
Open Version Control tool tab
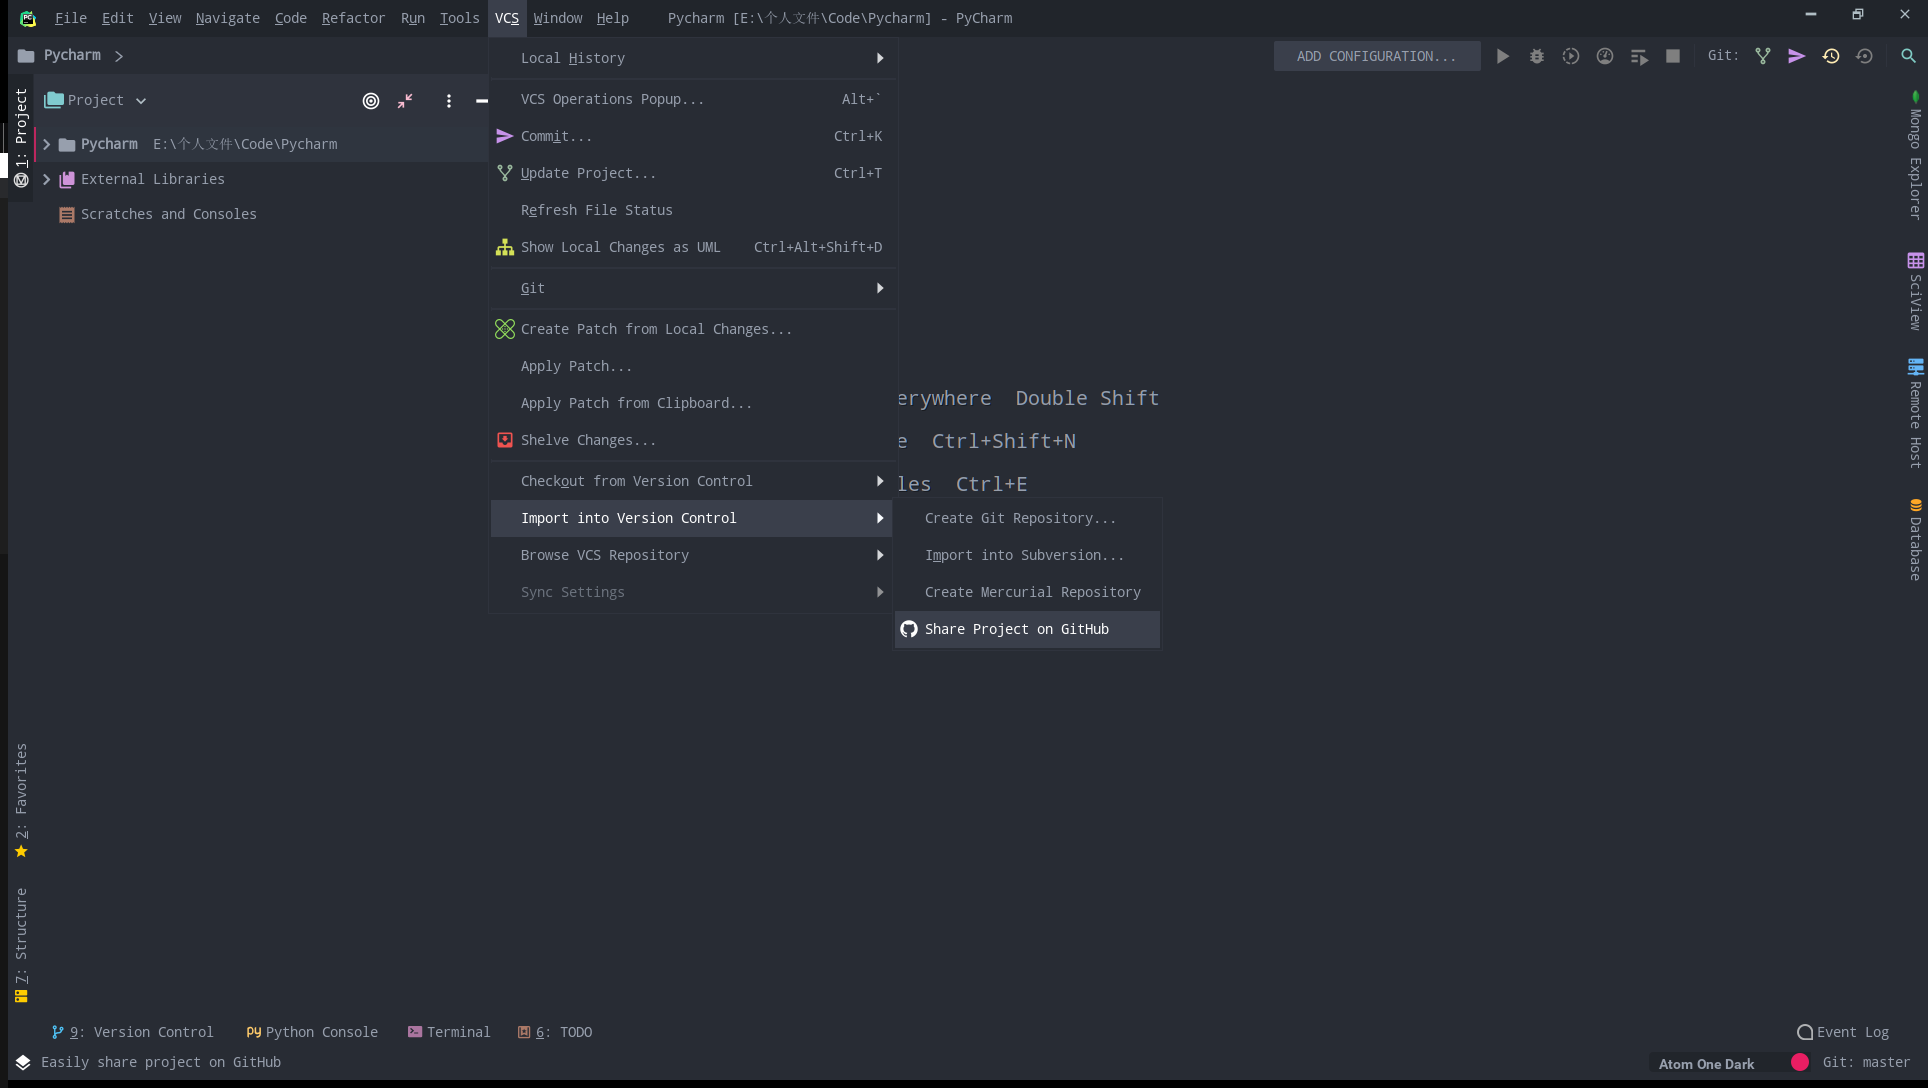(132, 1032)
